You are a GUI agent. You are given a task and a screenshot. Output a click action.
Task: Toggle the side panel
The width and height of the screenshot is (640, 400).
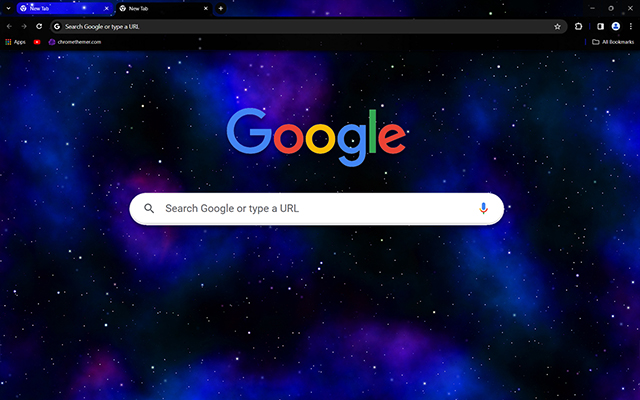coord(600,27)
